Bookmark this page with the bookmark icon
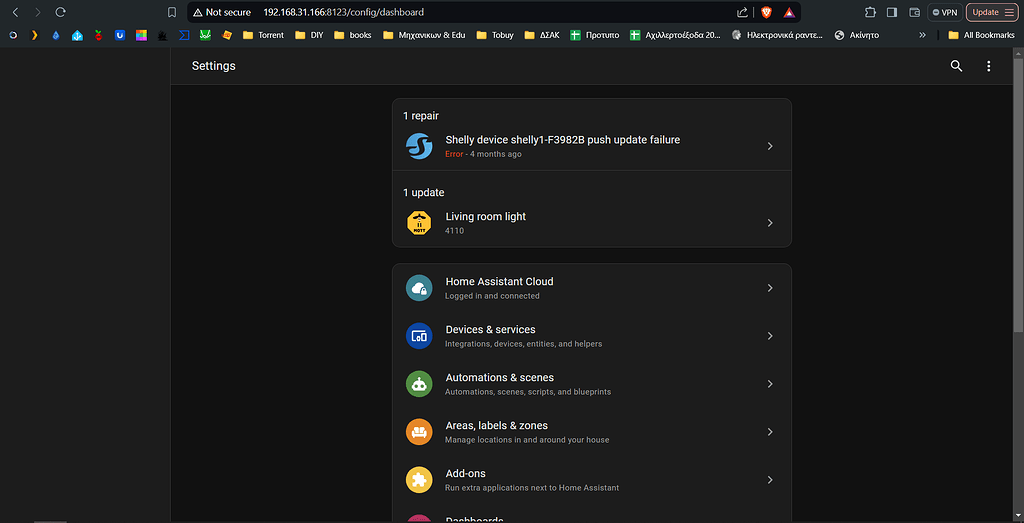This screenshot has width=1024, height=523. (172, 12)
